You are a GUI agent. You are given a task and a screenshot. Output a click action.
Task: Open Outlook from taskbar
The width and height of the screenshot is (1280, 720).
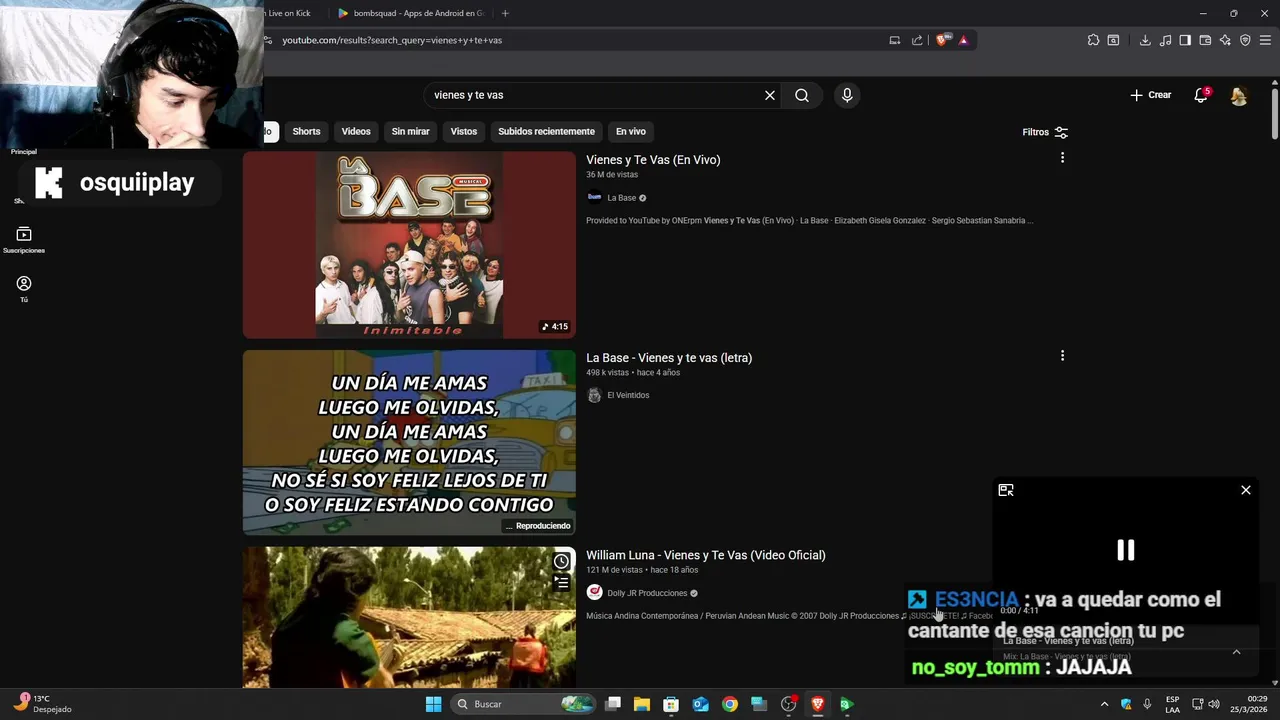700,704
